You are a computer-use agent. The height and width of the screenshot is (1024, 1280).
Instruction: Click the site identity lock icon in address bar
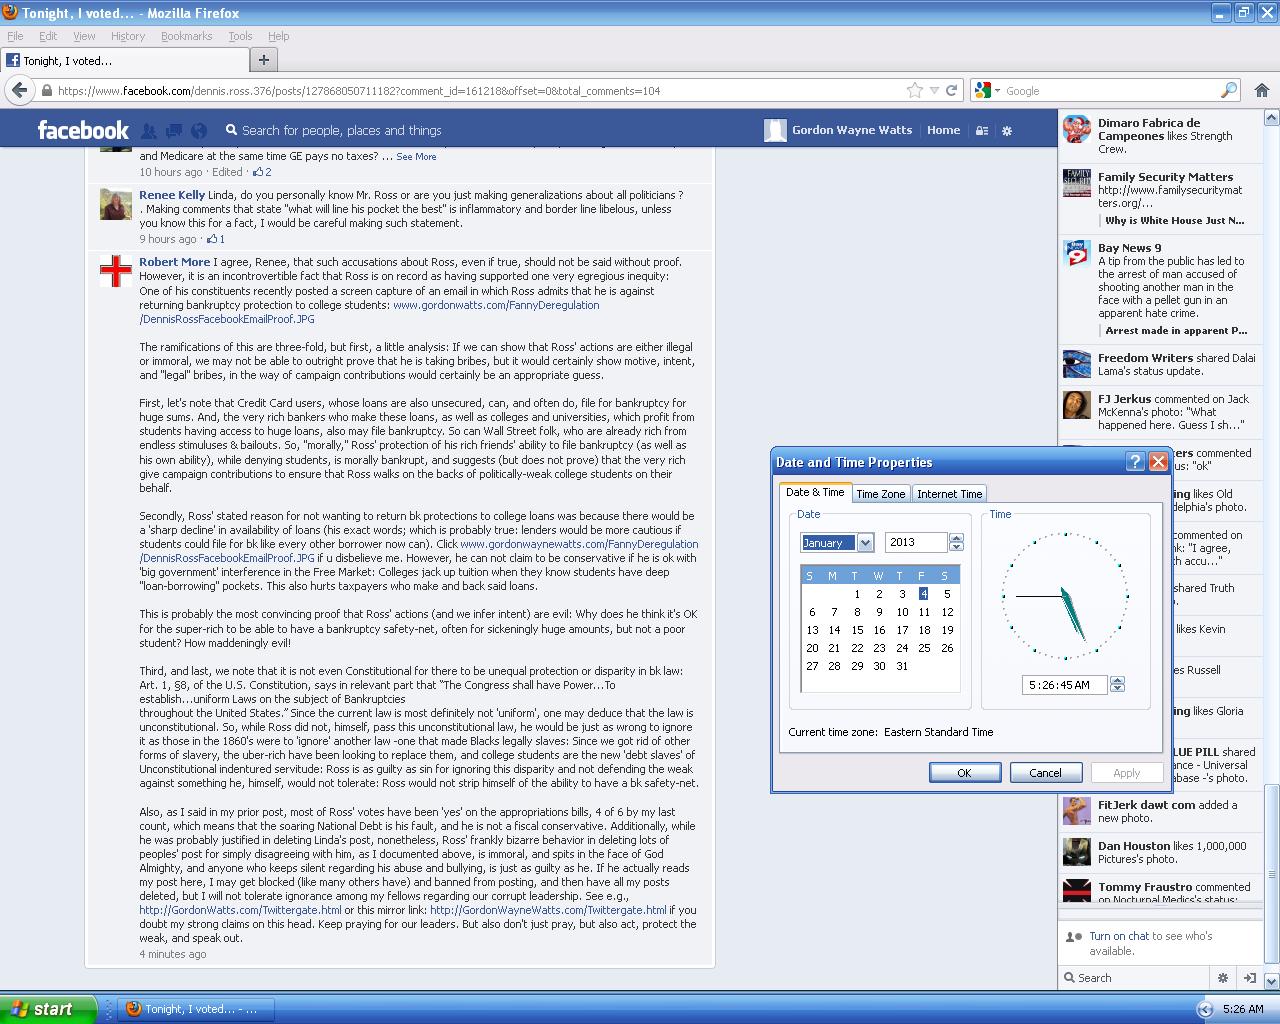pyautogui.click(x=46, y=90)
